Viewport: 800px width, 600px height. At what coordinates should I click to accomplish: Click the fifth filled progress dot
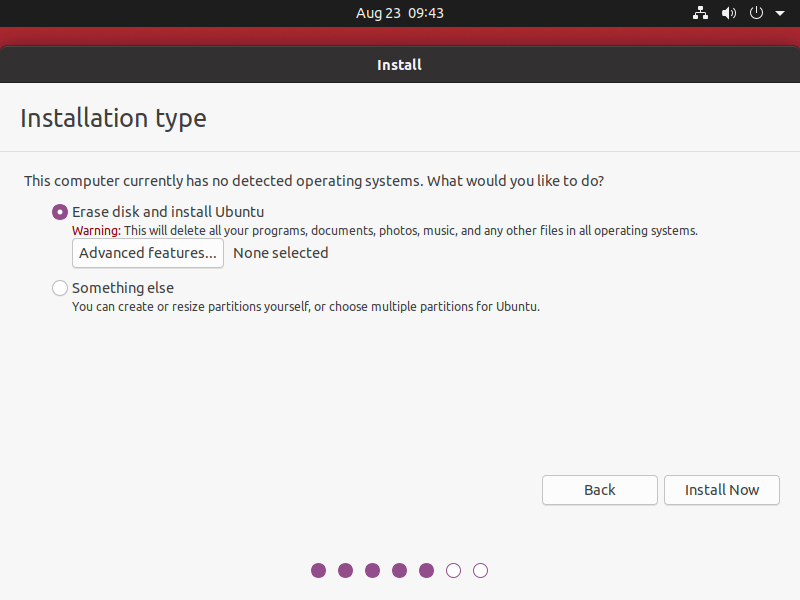click(427, 570)
